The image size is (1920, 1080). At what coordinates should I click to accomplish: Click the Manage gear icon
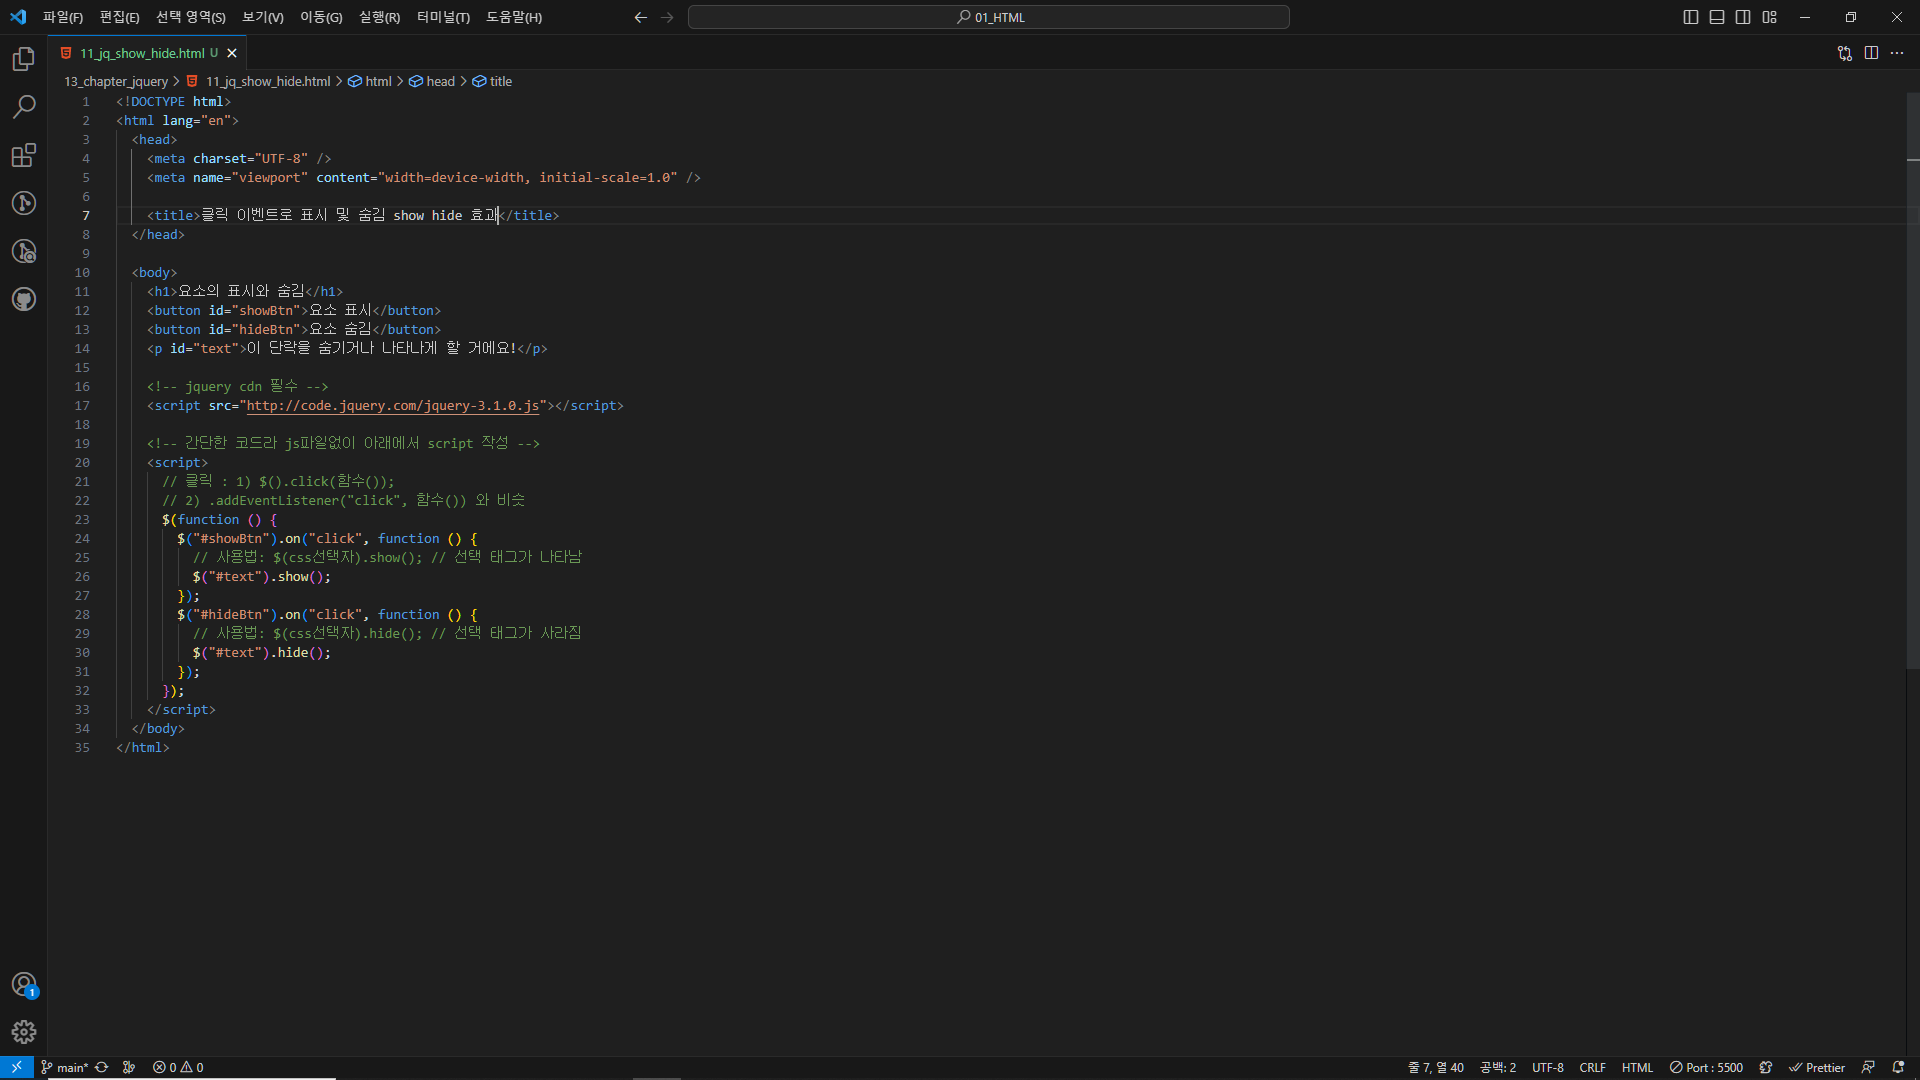pyautogui.click(x=24, y=1032)
